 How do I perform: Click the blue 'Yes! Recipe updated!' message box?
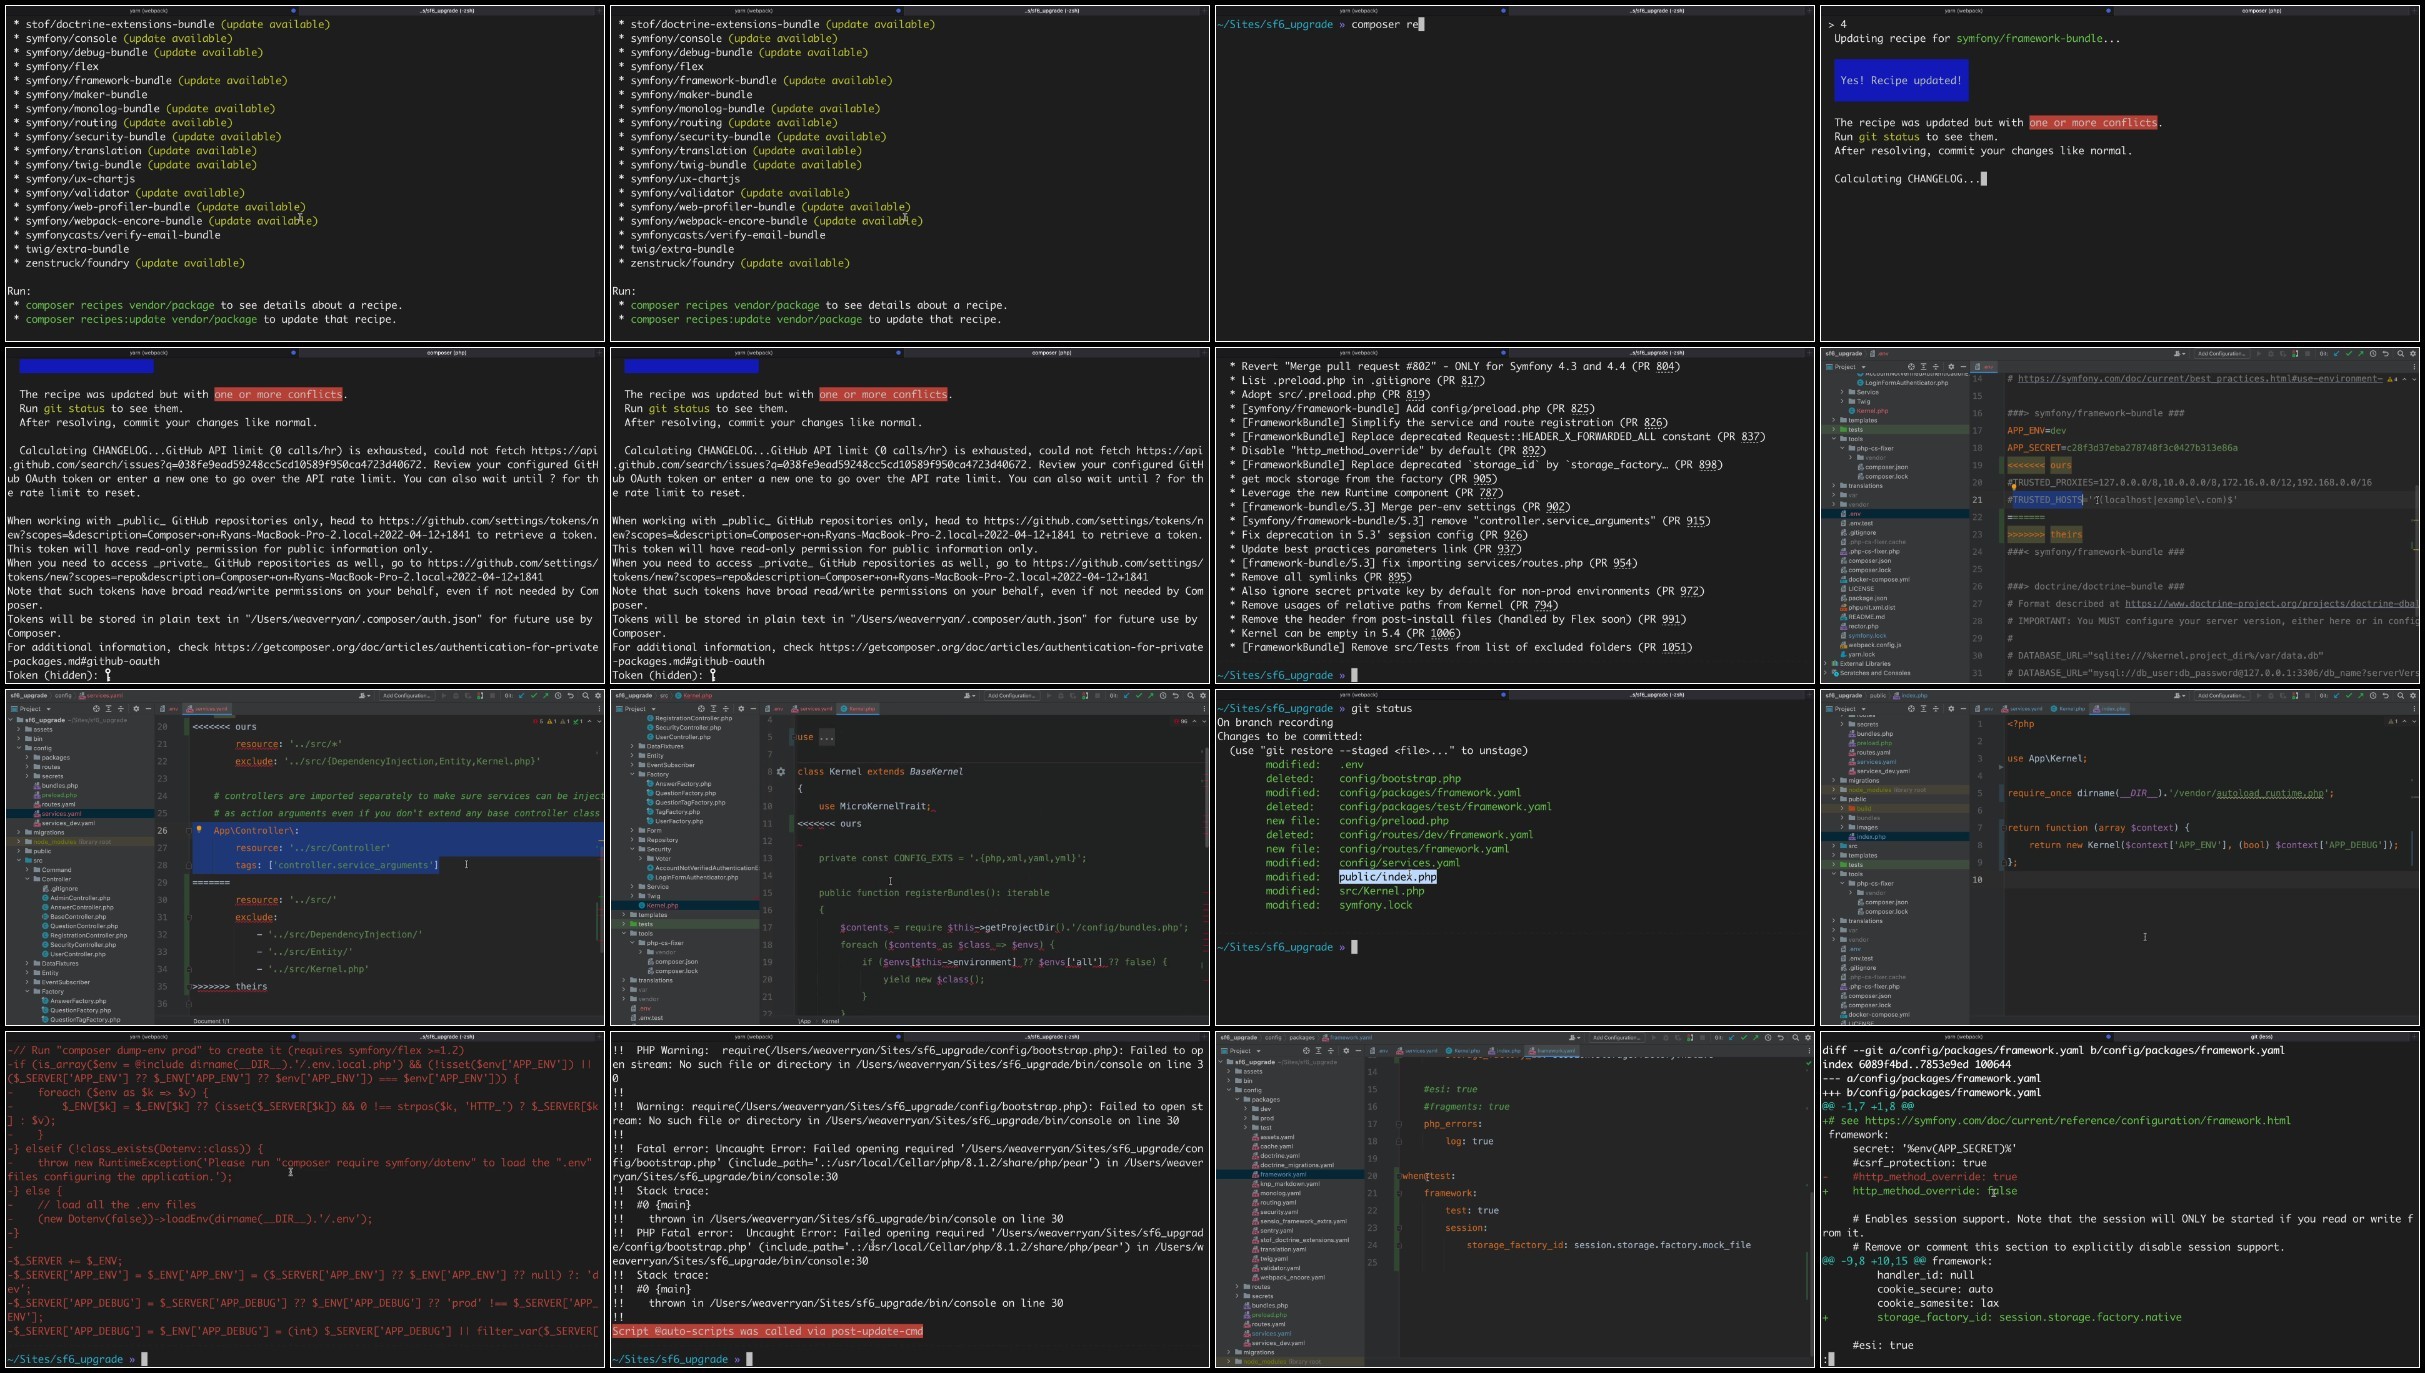[x=1901, y=81]
